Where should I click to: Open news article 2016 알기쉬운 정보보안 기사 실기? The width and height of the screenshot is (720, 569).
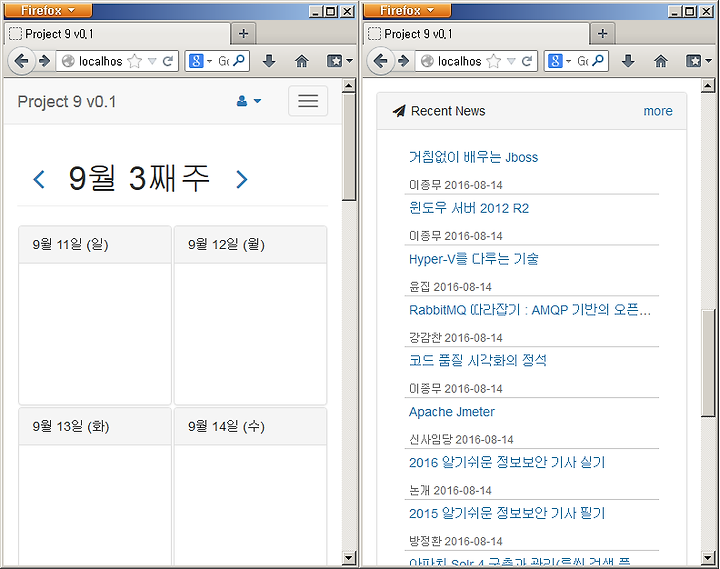click(x=507, y=462)
